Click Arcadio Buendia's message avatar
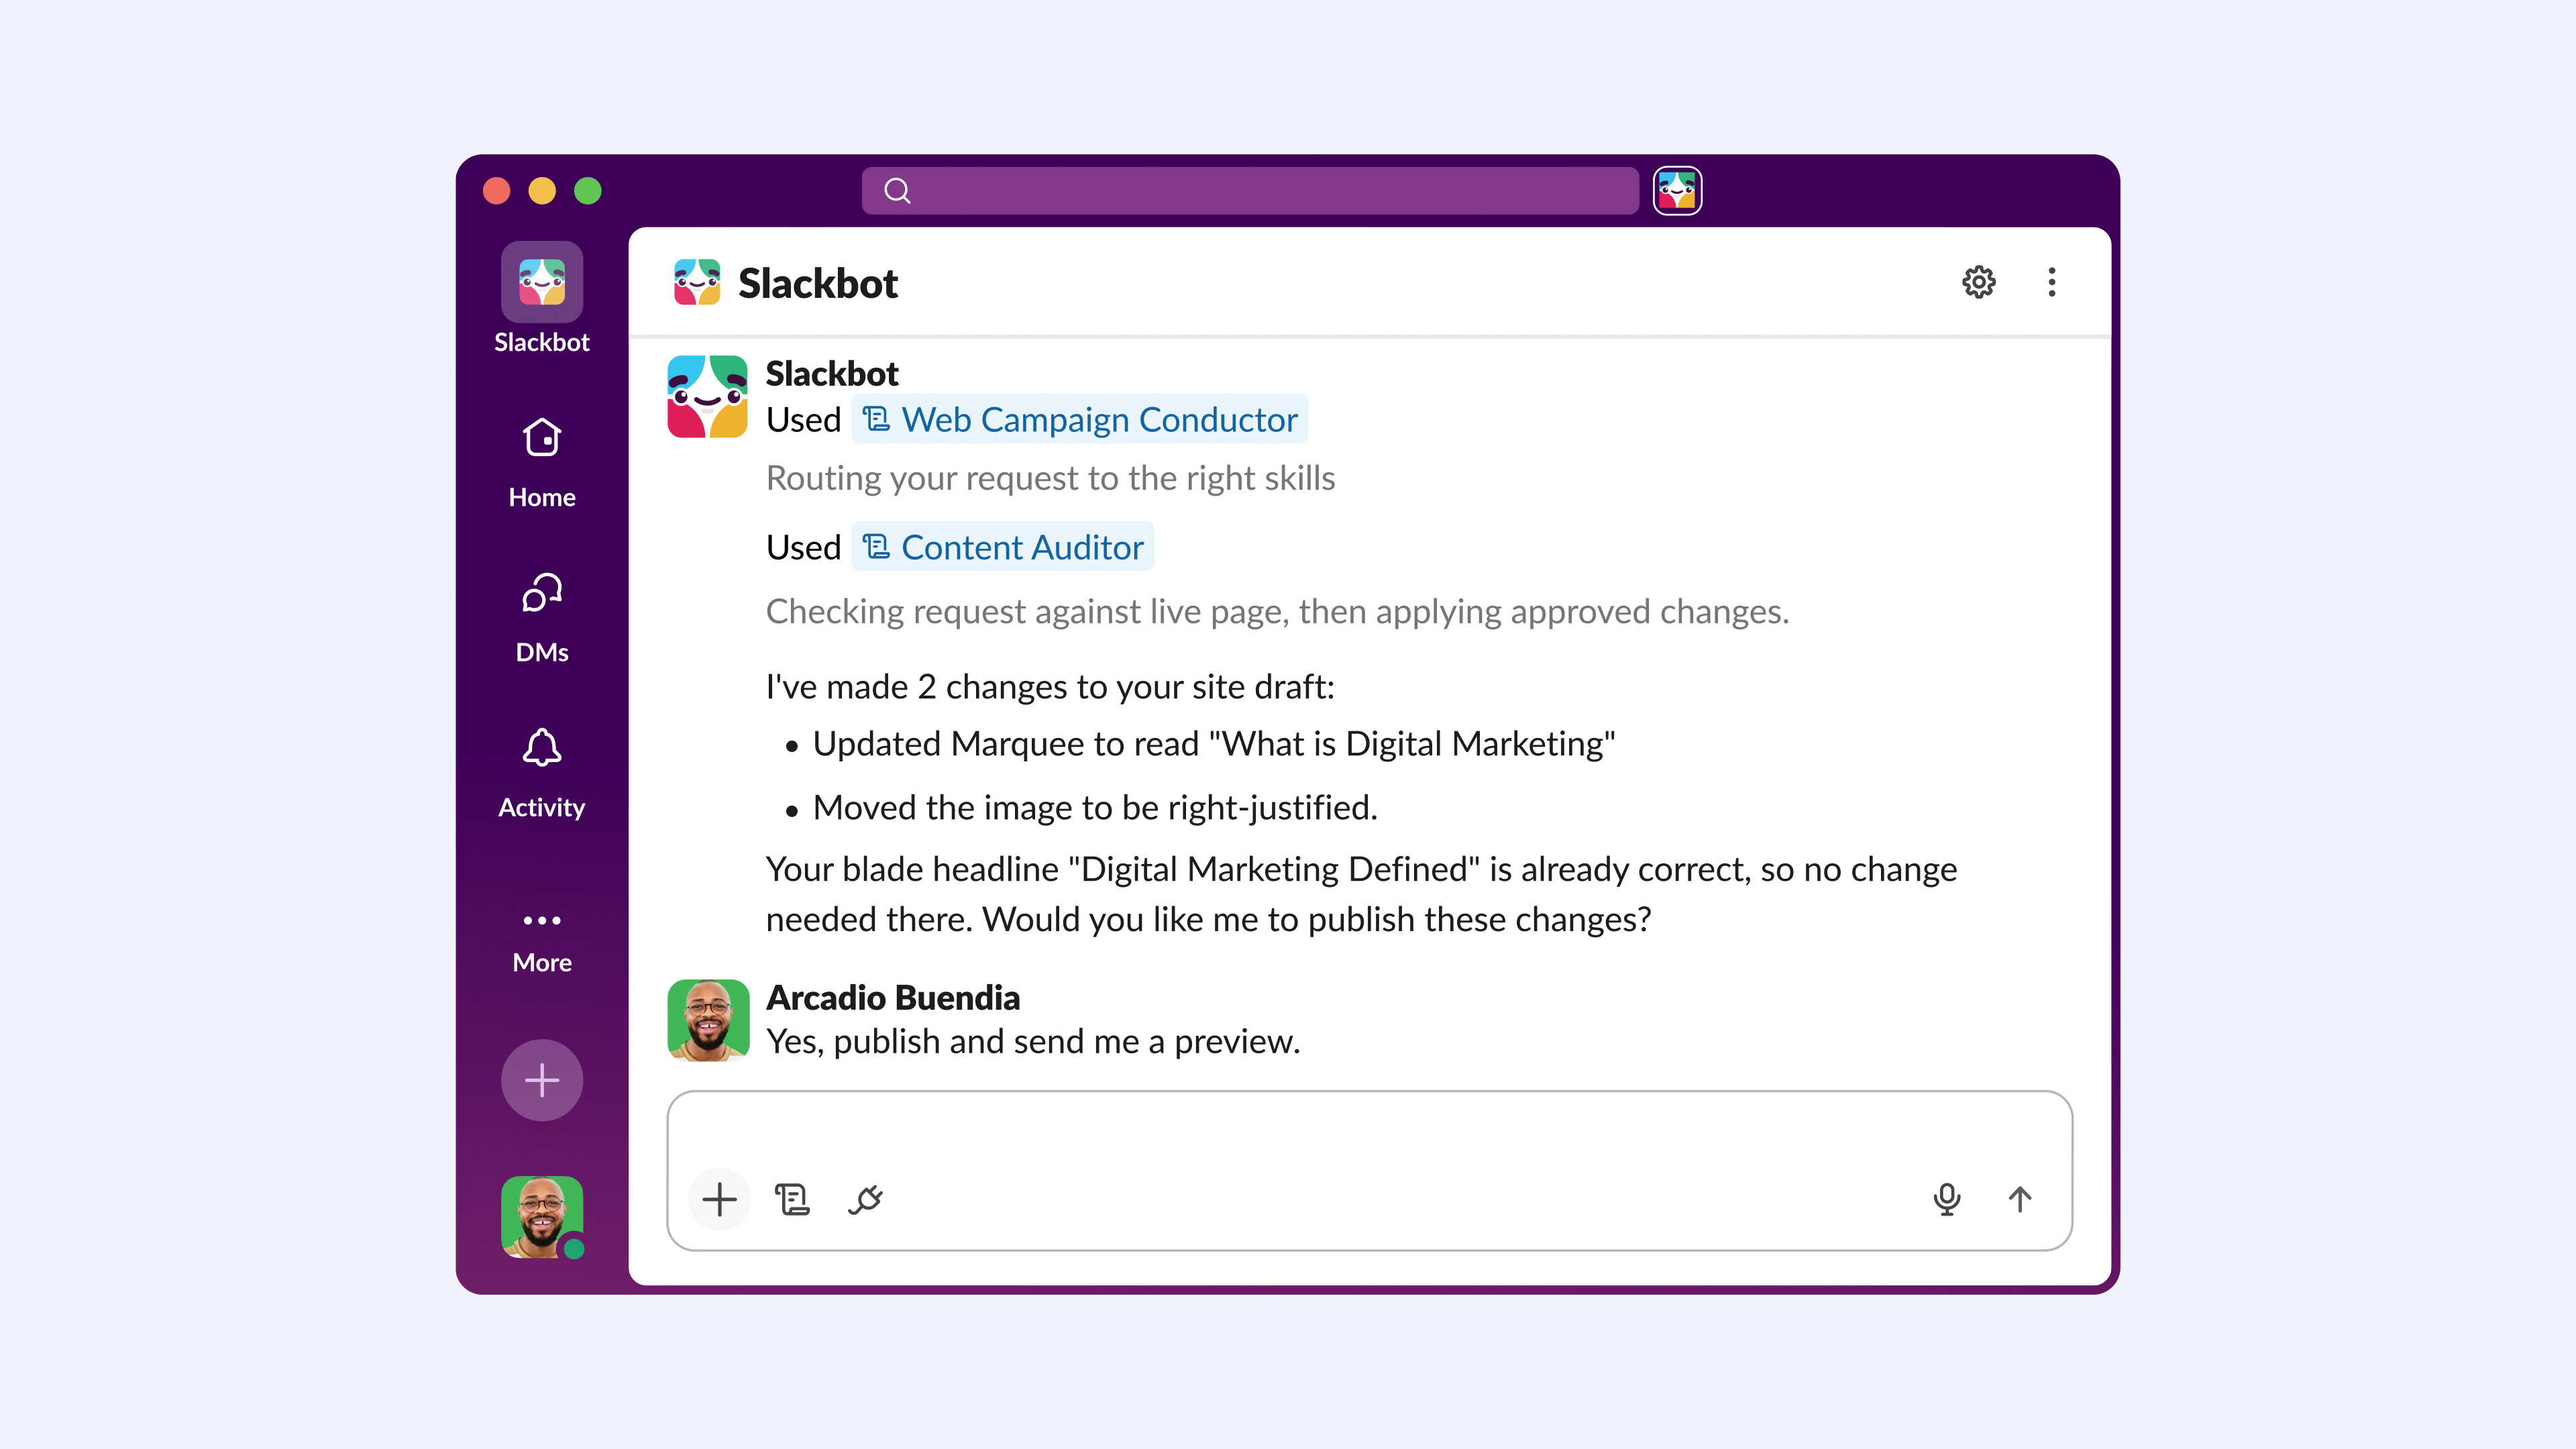 (708, 1019)
